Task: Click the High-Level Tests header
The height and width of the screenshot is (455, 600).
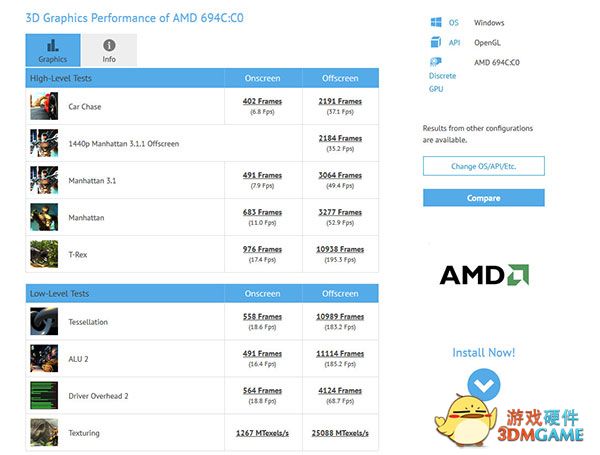Action: pos(61,78)
